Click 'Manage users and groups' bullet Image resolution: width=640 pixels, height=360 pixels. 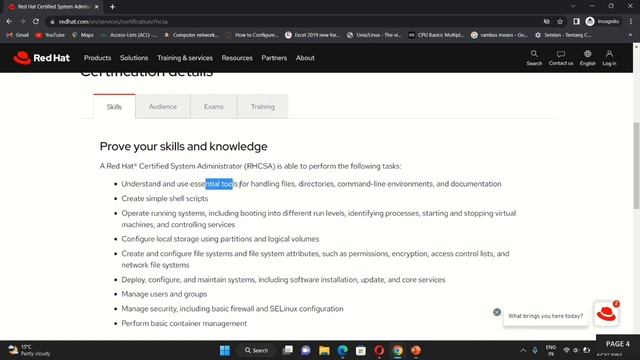pyautogui.click(x=164, y=294)
